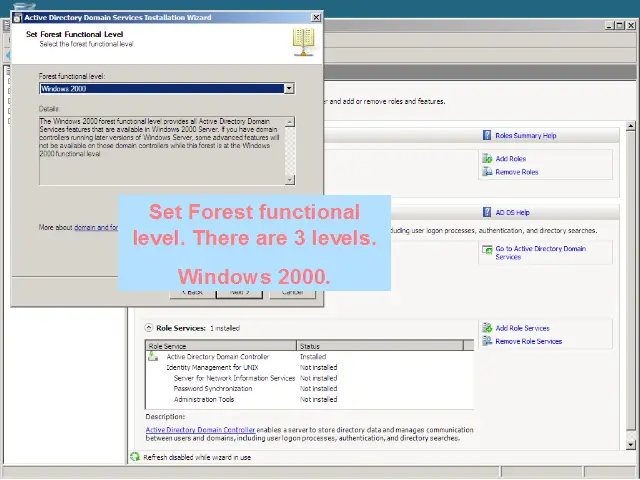The height and width of the screenshot is (480, 640).
Task: Close the AD DS Installation Wizard
Action: click(x=316, y=17)
